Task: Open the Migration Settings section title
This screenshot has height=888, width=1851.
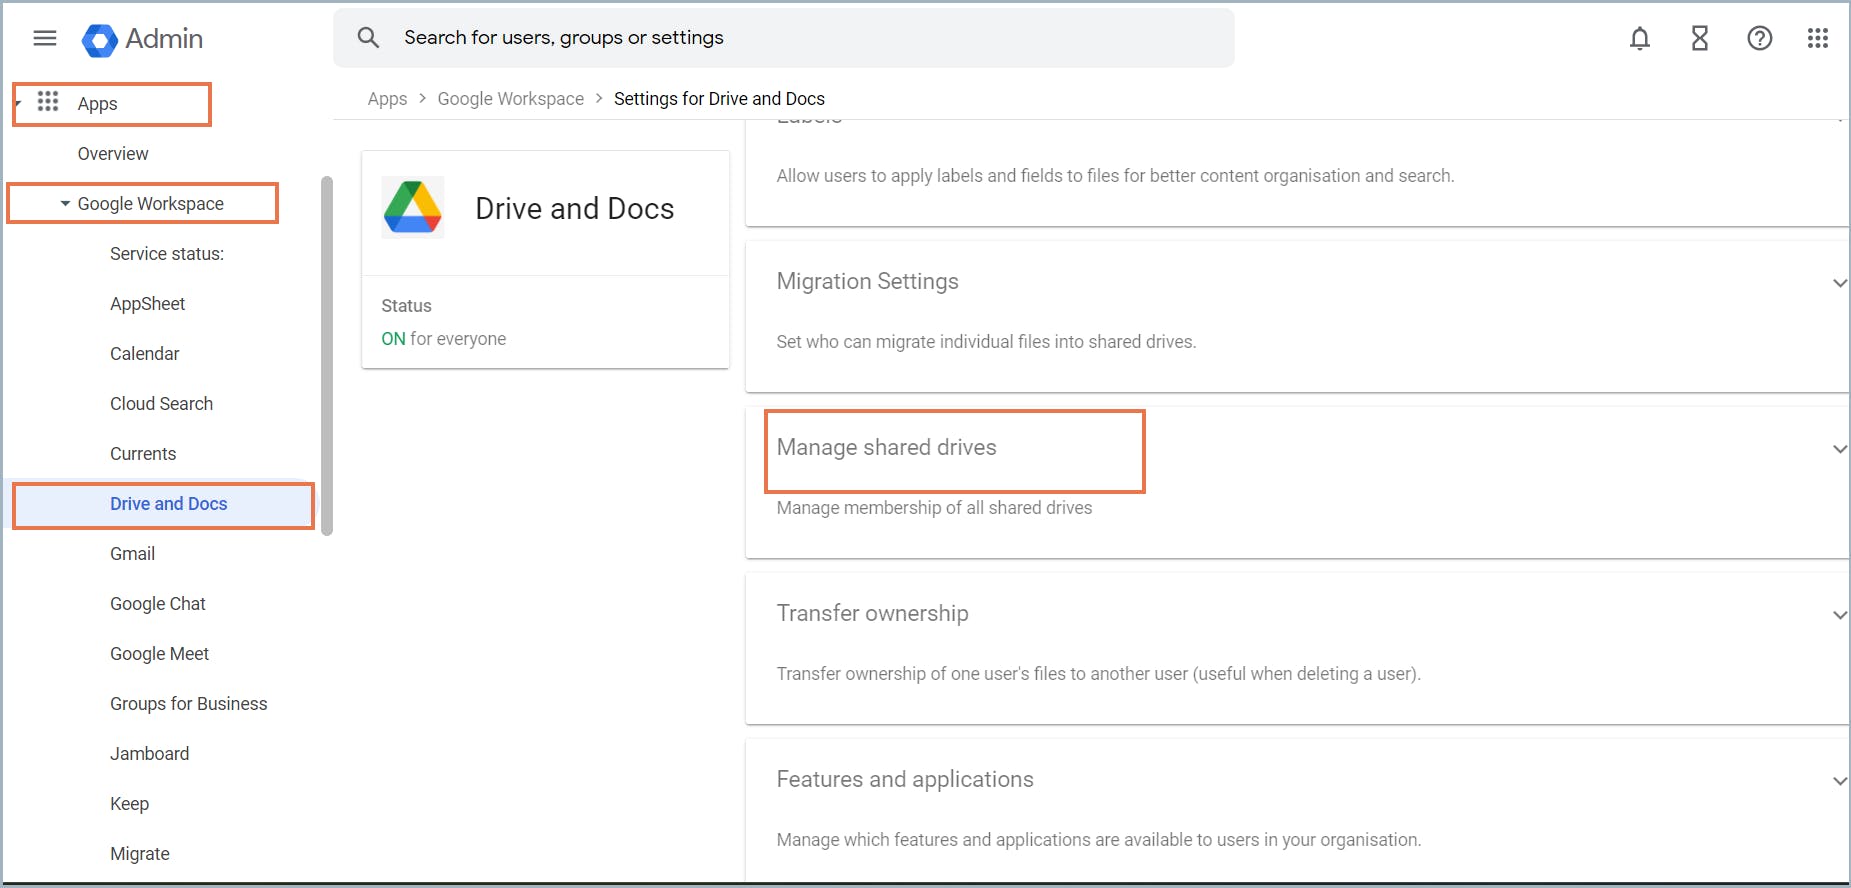Action: coord(868,281)
